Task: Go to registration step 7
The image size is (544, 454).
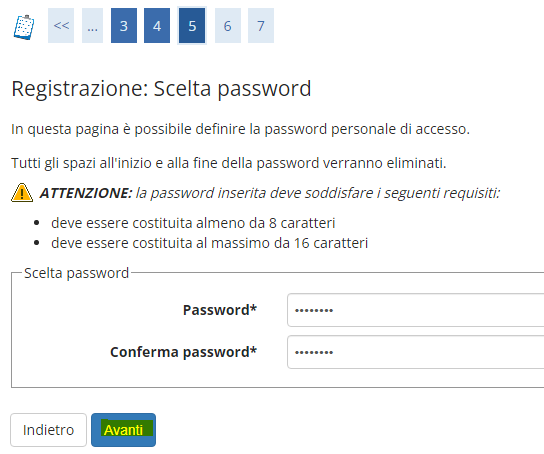Action: tap(261, 26)
